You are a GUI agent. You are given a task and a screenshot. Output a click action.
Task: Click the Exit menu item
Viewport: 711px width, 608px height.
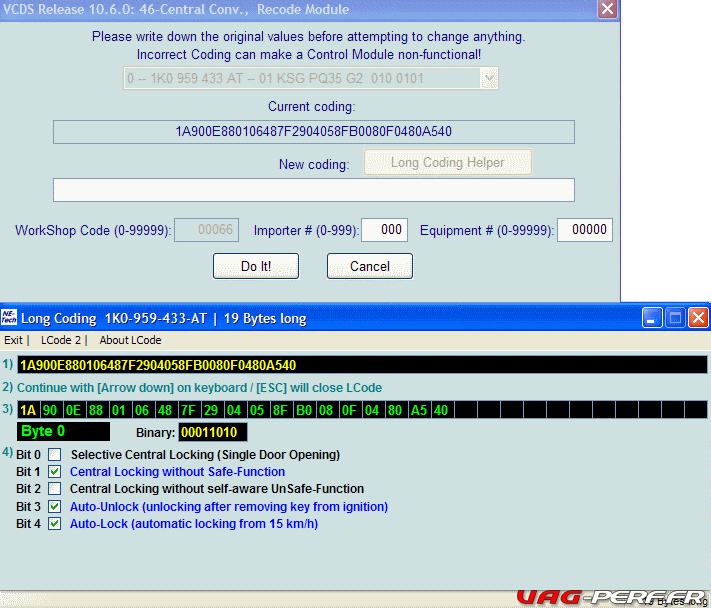[x=13, y=340]
